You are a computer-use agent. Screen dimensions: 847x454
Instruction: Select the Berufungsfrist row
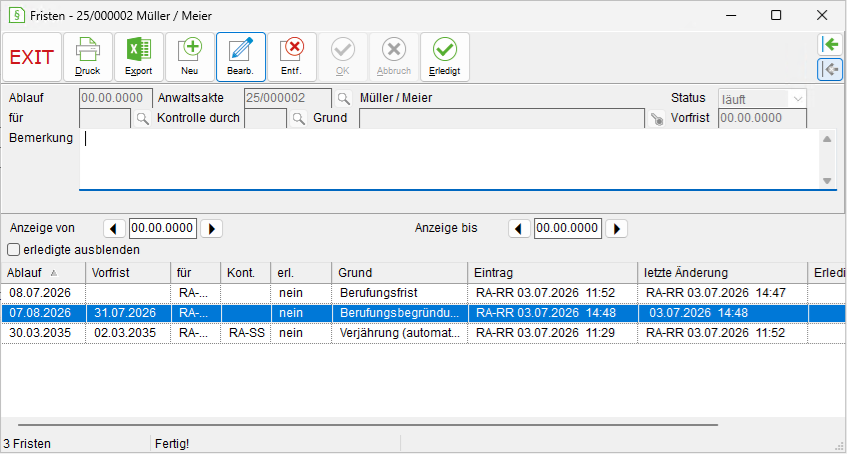(424, 293)
